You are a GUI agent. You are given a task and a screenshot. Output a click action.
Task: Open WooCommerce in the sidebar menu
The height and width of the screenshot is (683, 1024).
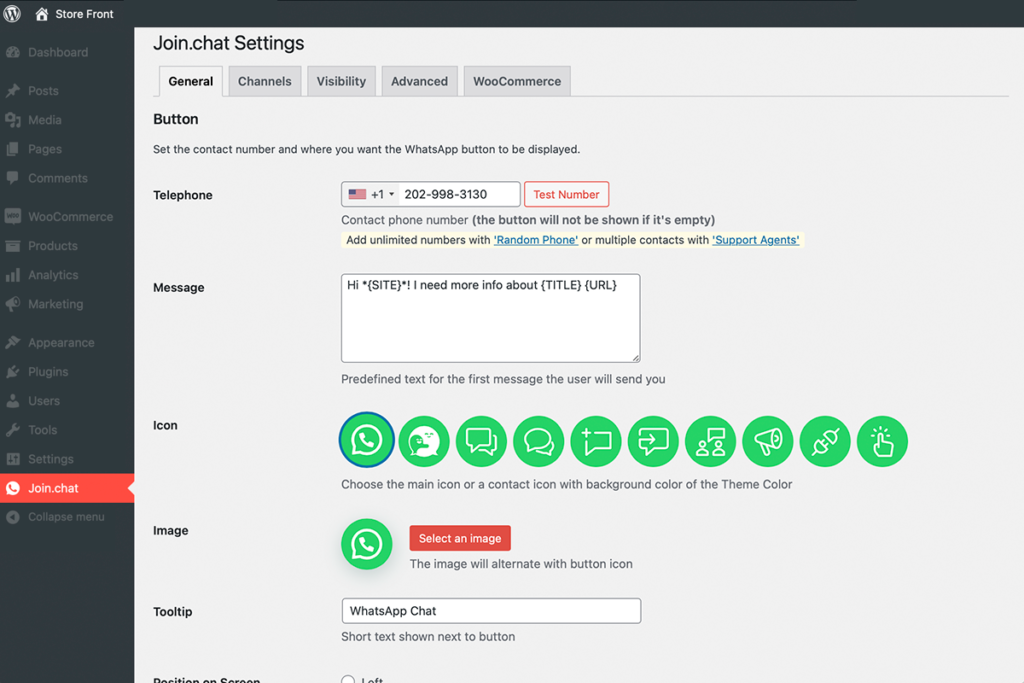[71, 217]
